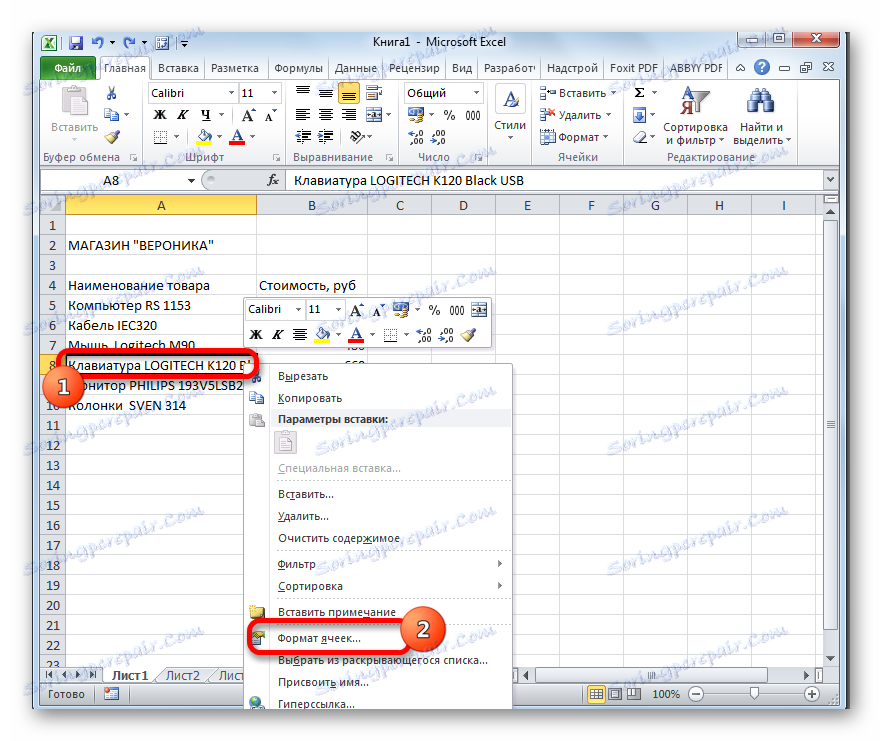Click the Save icon in quick access toolbar
The image size is (882, 741).
point(75,43)
